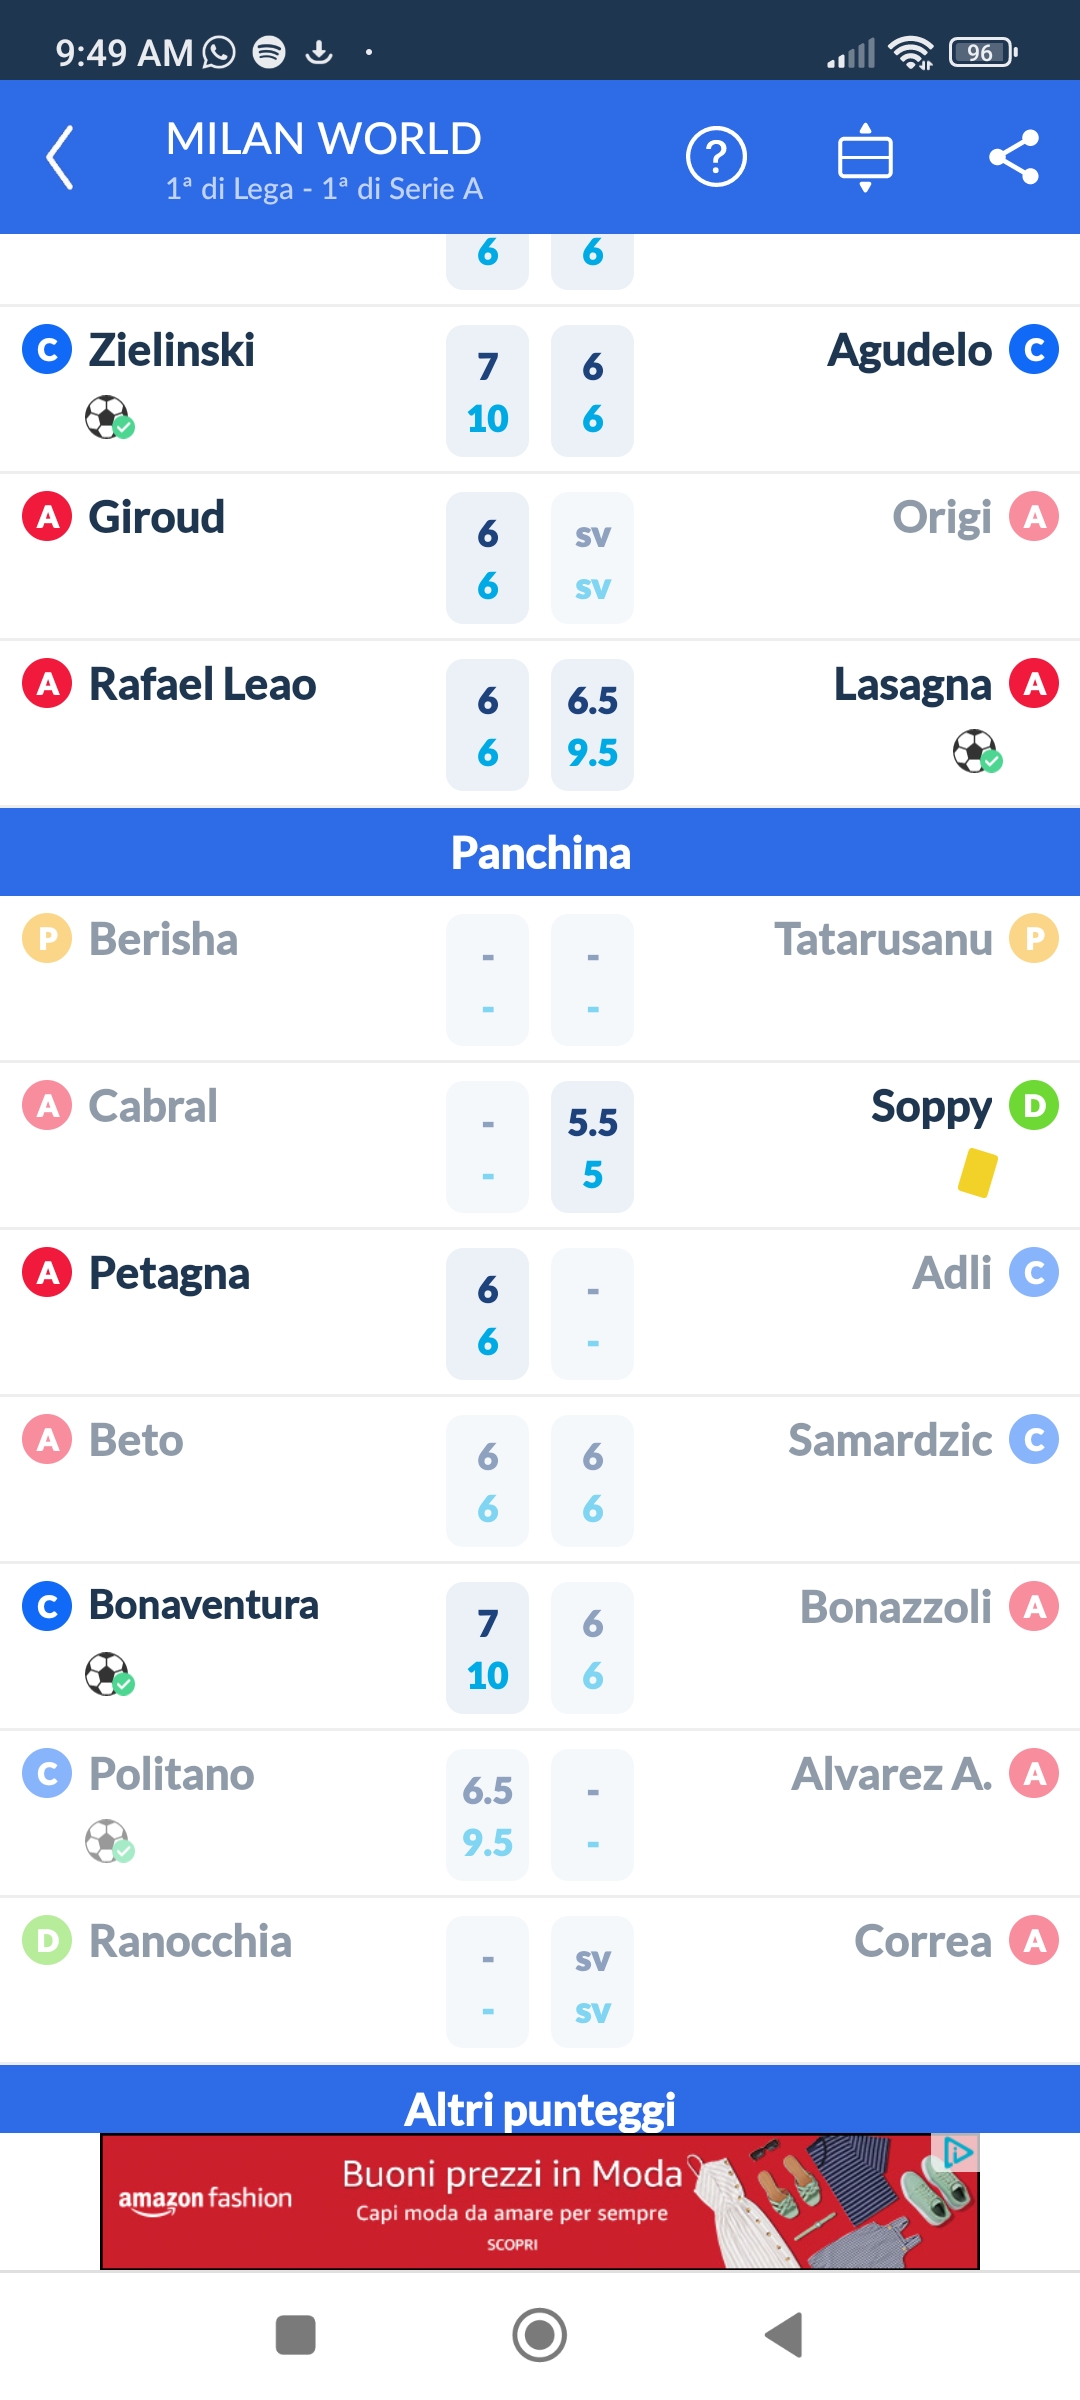Tap the attacker role badge next to Origi
The image size is (1080, 2400).
pos(1034,517)
